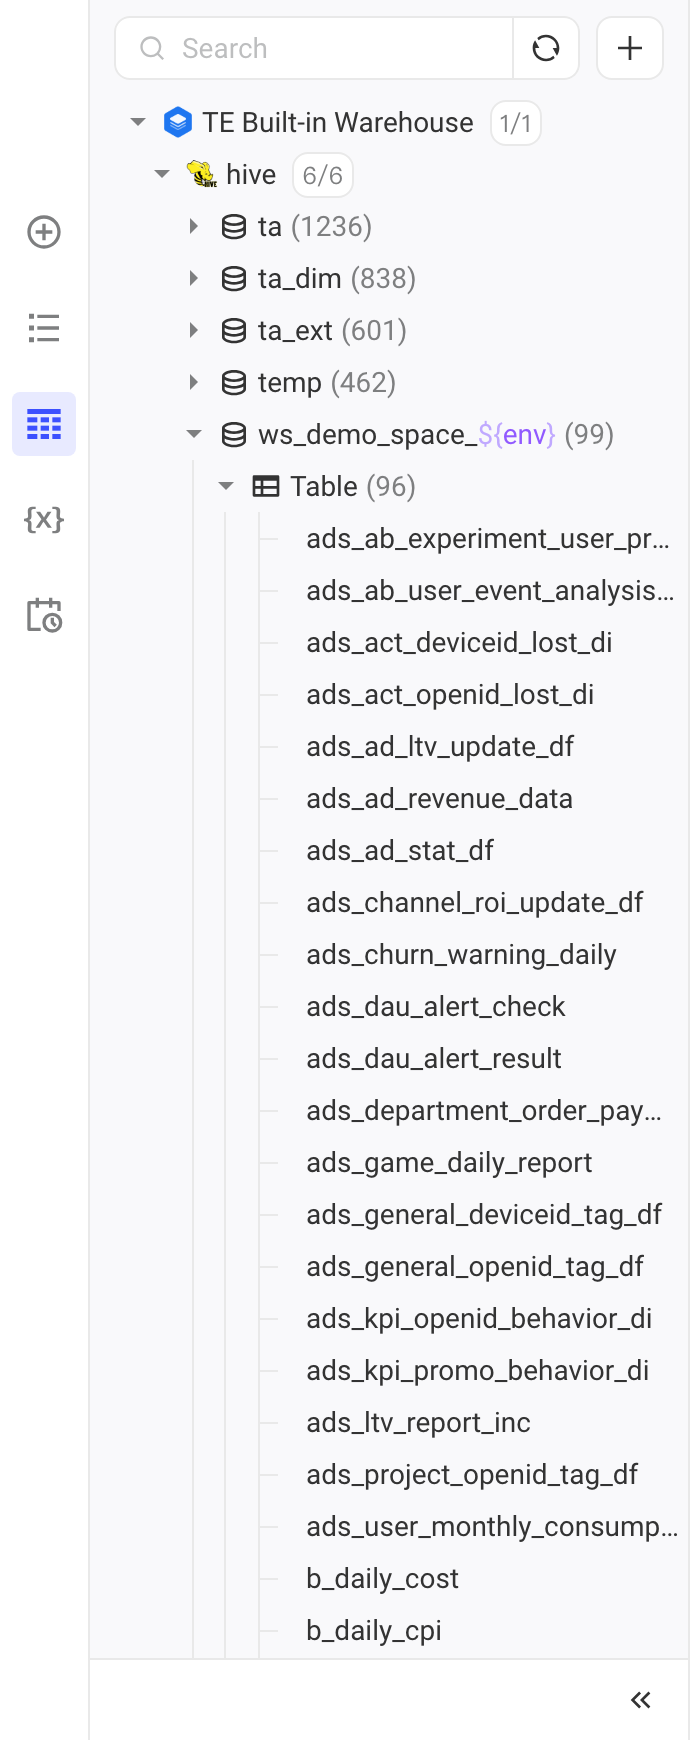
Task: Expand the ta_dim database node
Action: point(194,278)
